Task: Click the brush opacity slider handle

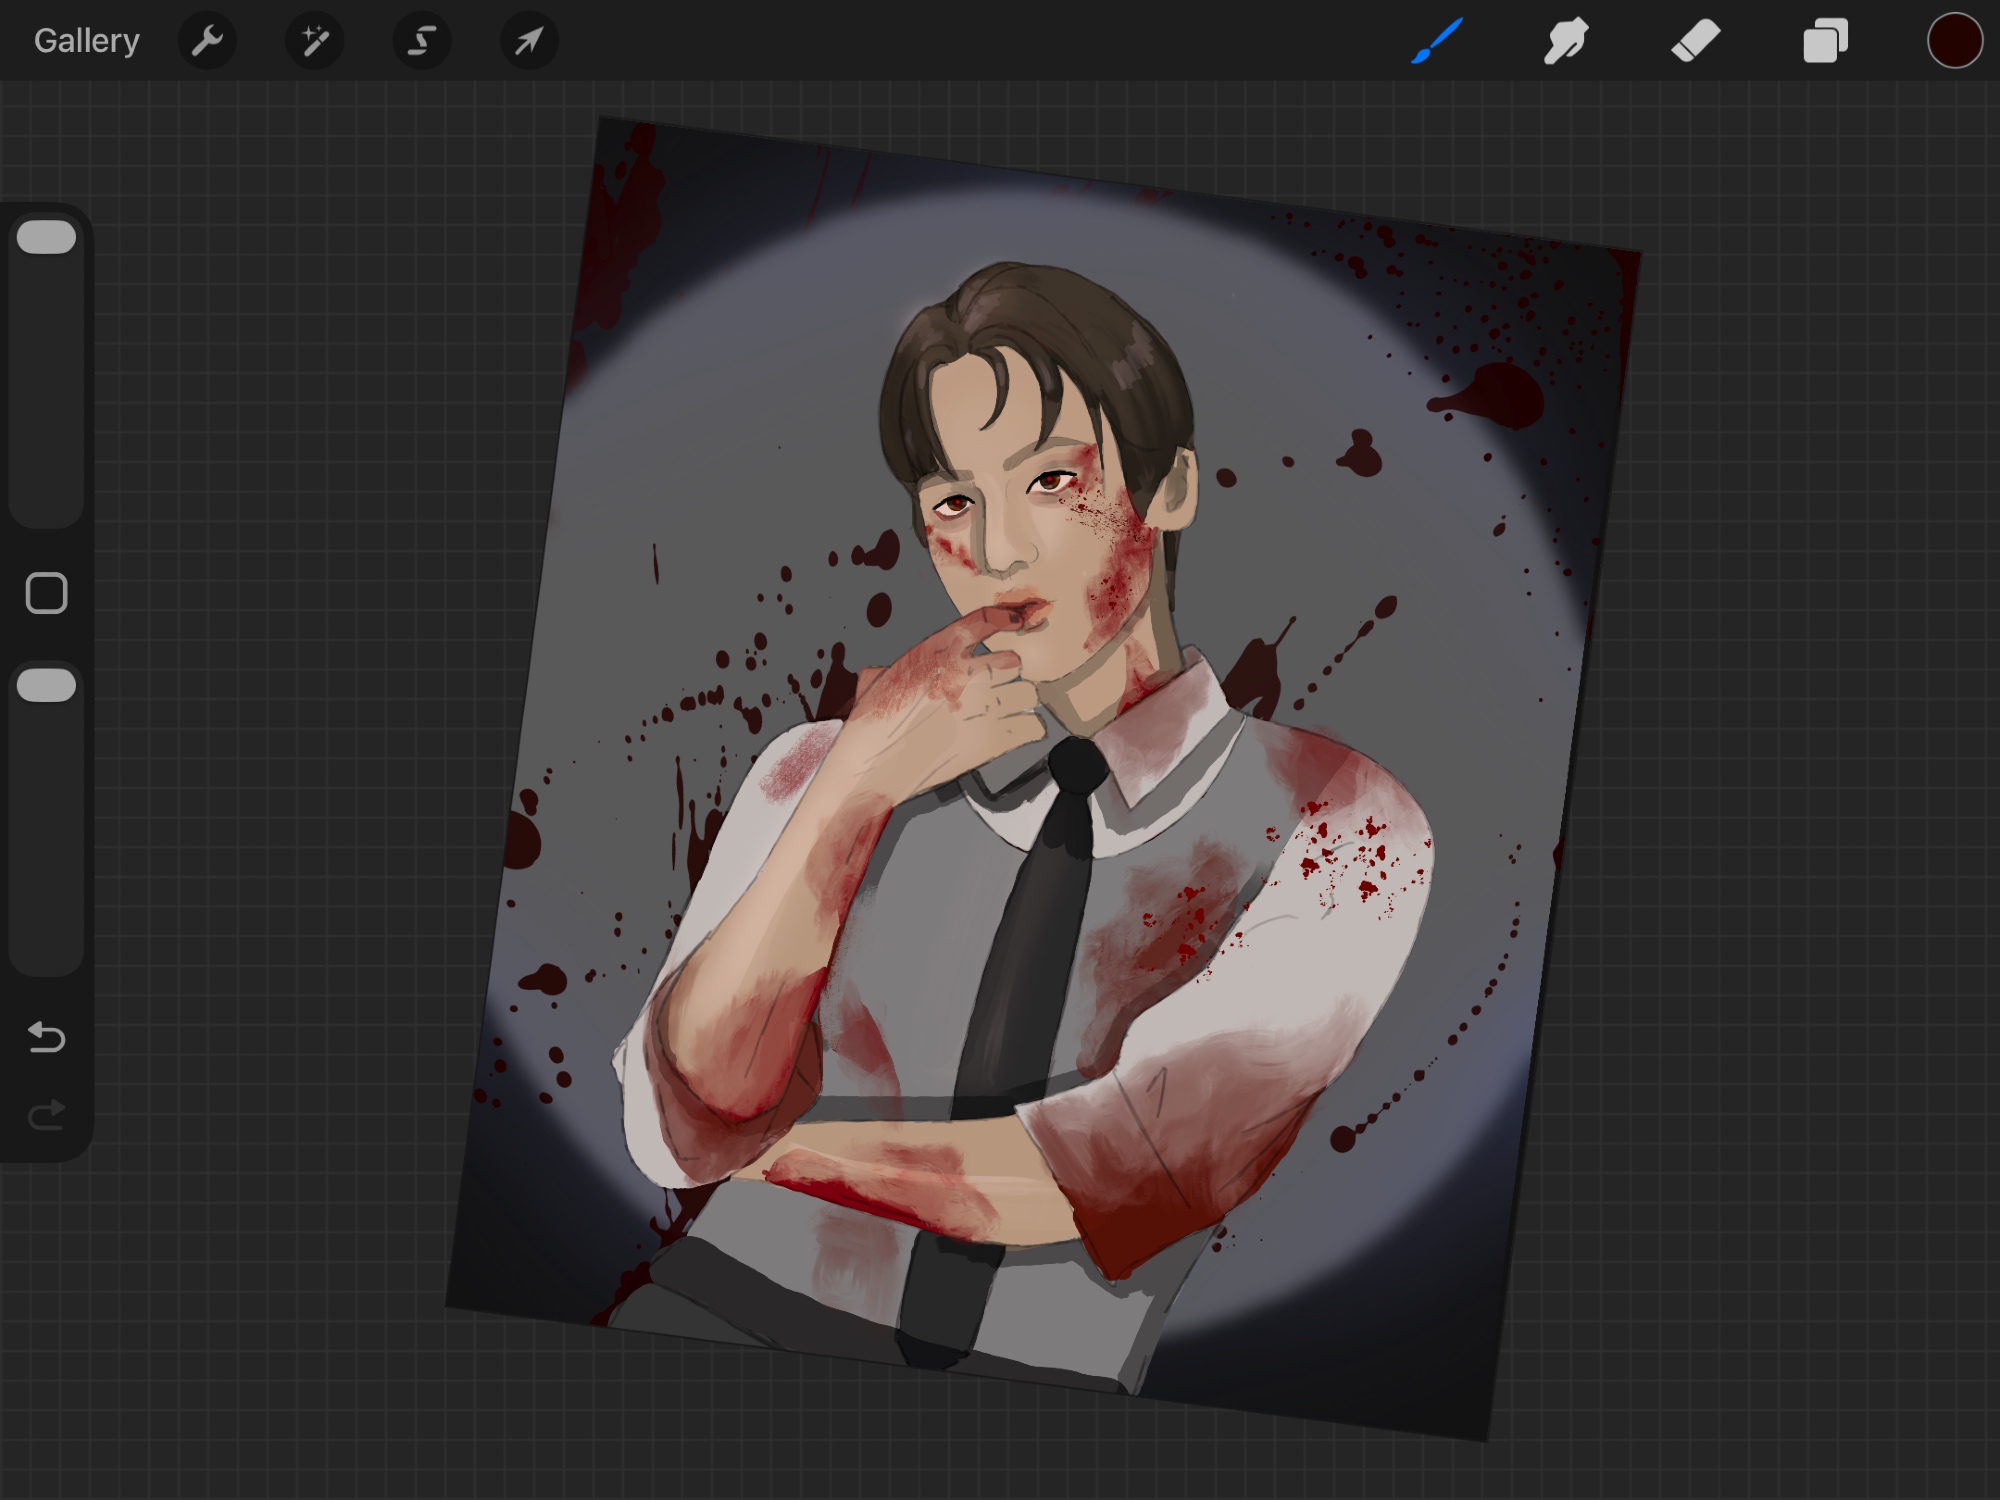Action: coord(47,686)
